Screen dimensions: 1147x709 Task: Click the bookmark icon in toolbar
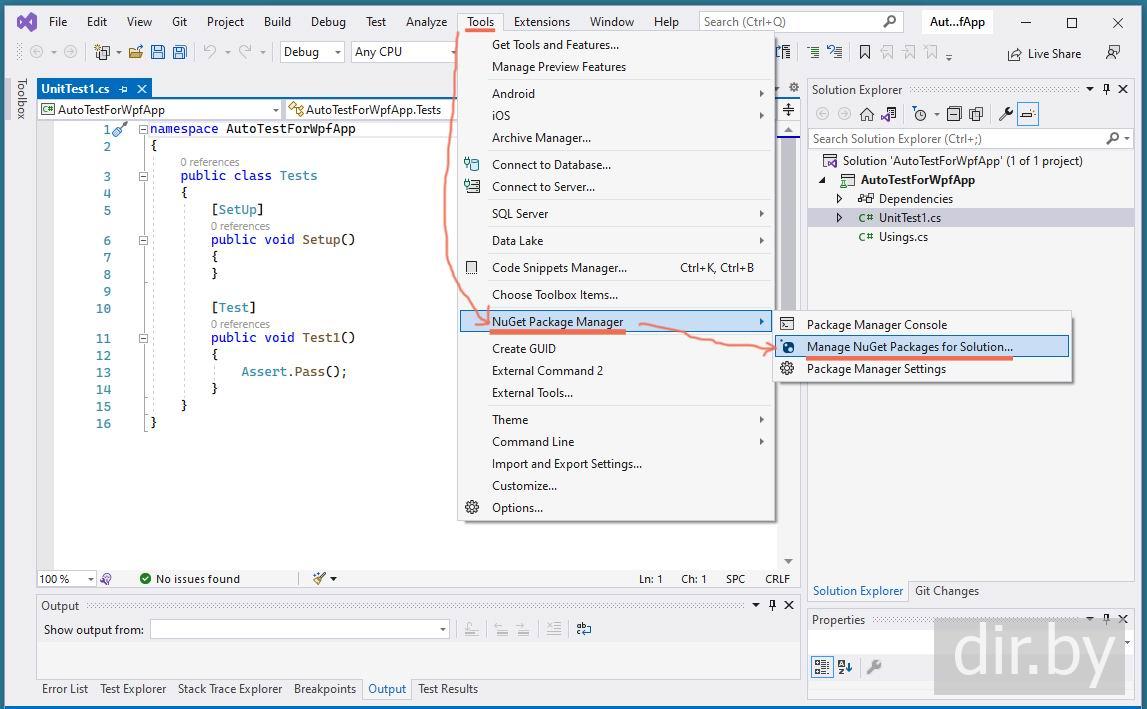865,53
